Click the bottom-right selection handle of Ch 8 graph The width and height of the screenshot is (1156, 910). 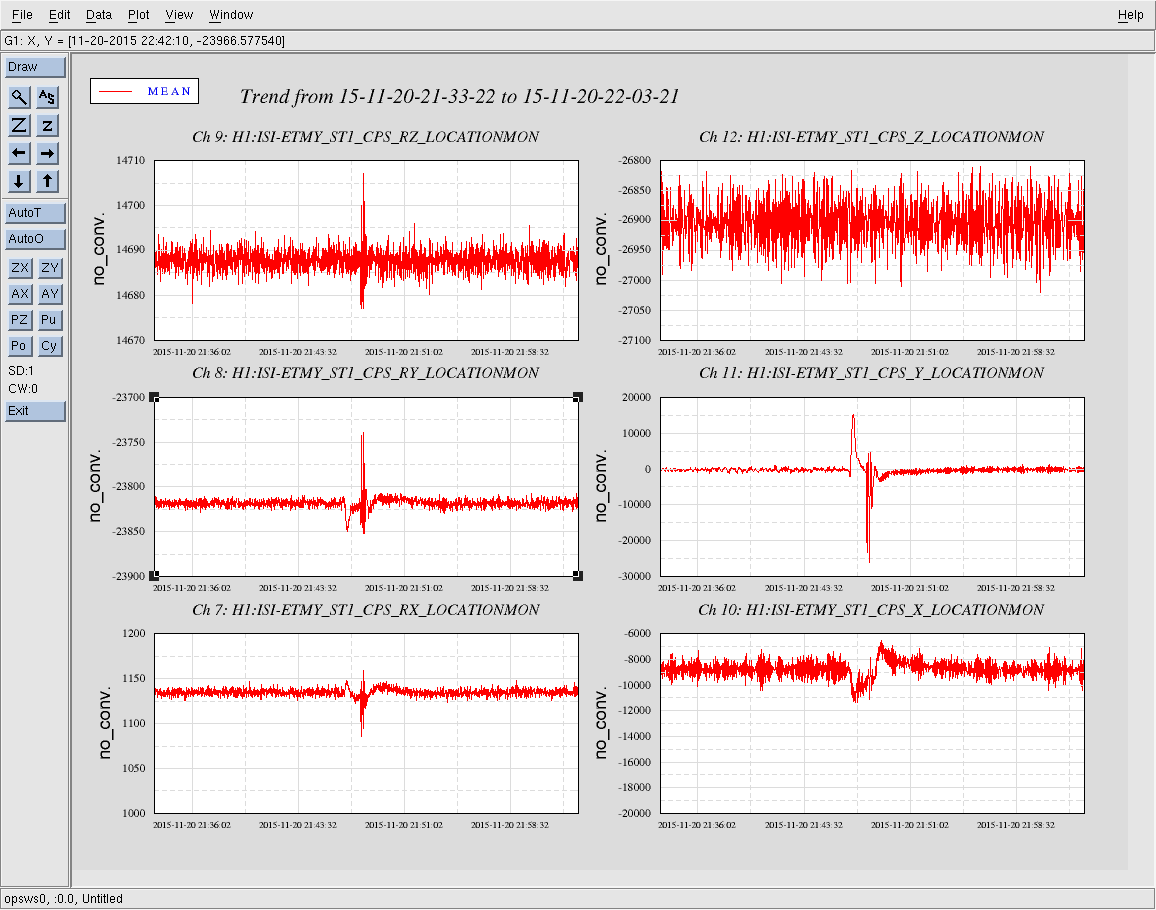578,575
